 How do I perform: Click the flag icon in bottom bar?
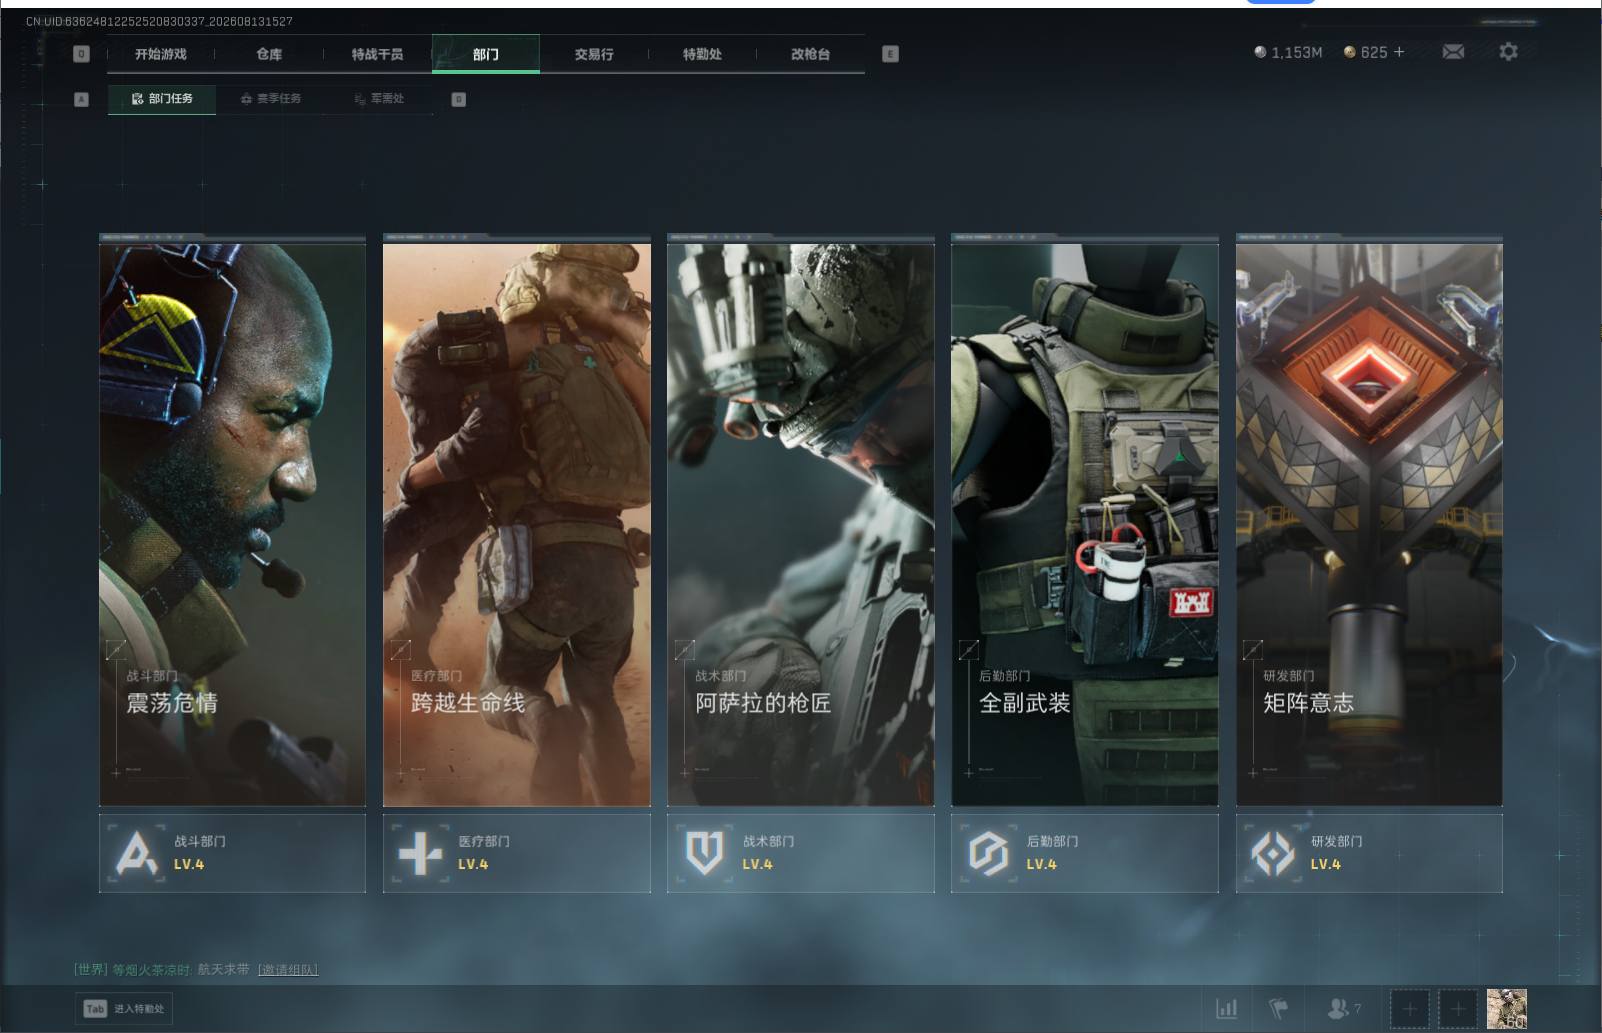[1278, 1008]
